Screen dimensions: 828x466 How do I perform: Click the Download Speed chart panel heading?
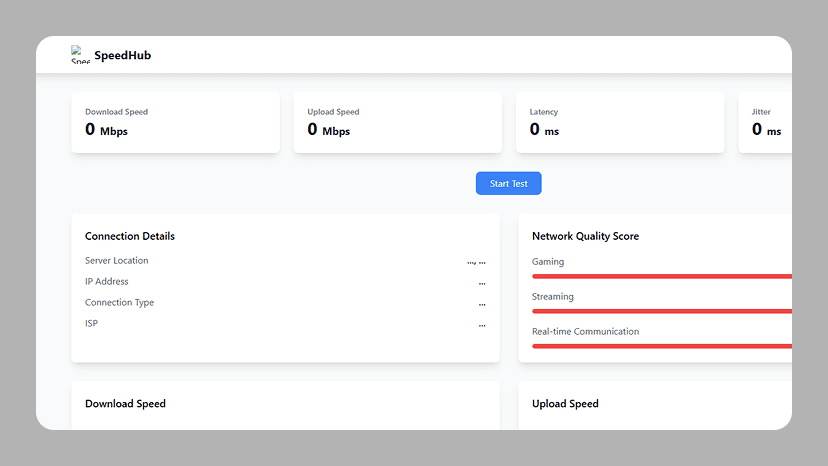click(x=125, y=404)
